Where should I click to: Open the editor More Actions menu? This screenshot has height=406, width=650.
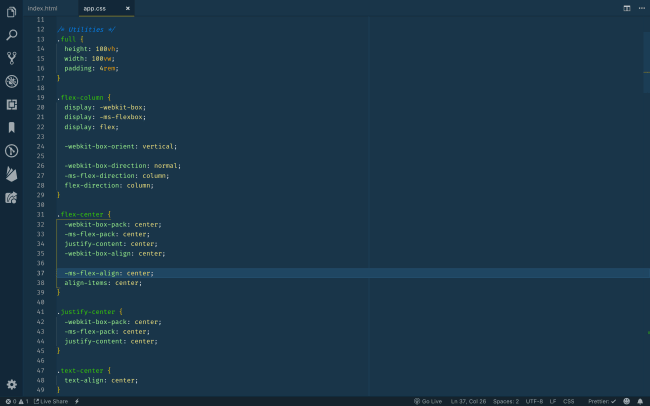(x=641, y=8)
